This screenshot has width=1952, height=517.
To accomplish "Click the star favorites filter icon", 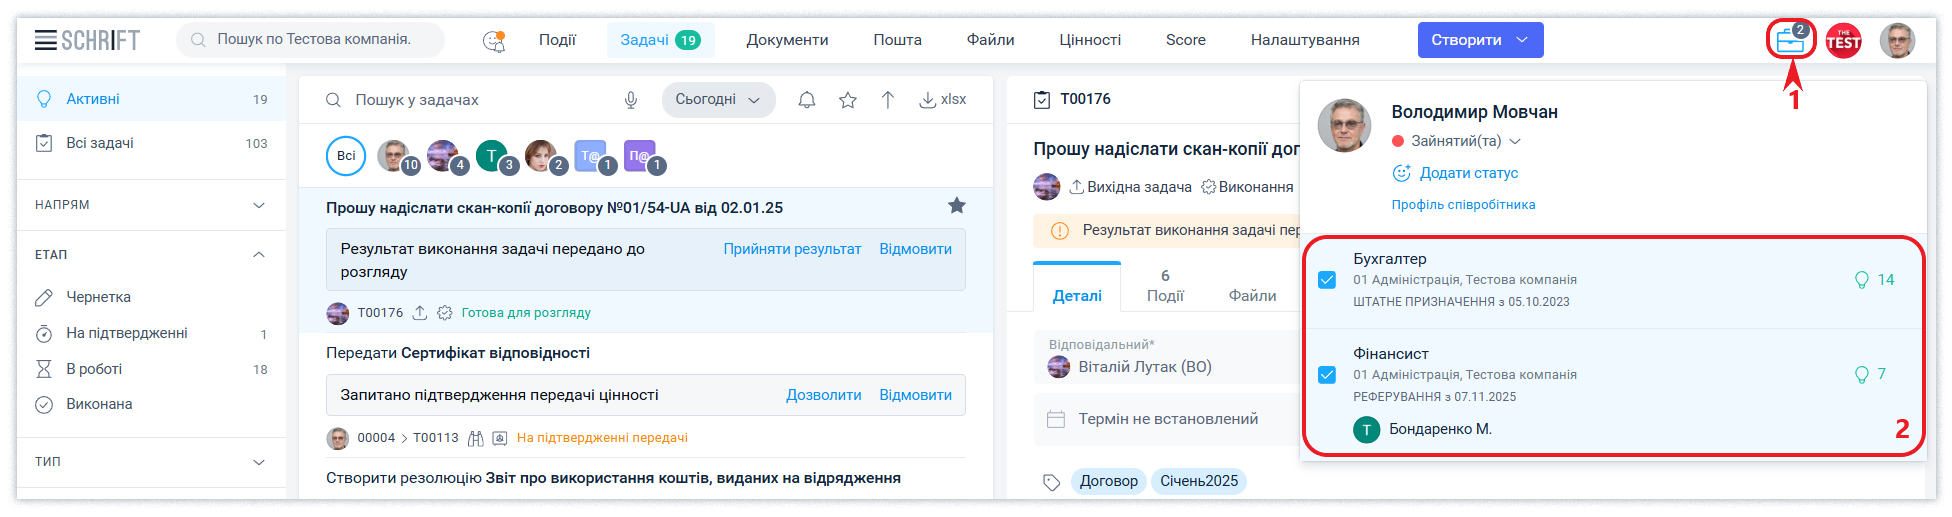I will point(848,100).
